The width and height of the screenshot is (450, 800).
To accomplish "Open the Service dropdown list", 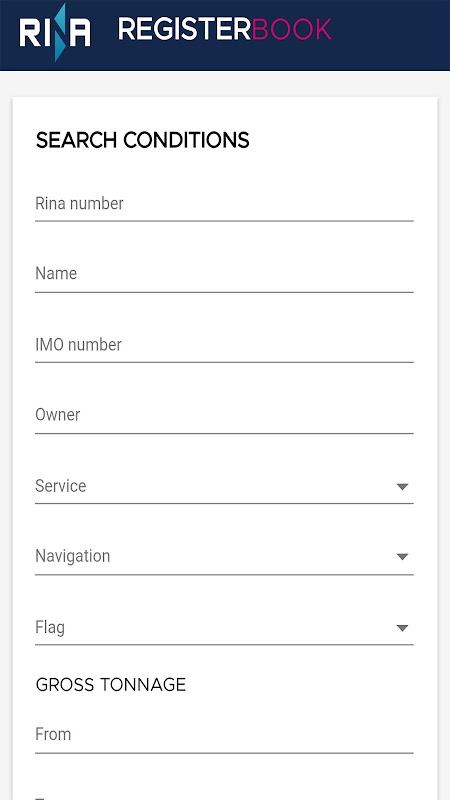I will [224, 487].
